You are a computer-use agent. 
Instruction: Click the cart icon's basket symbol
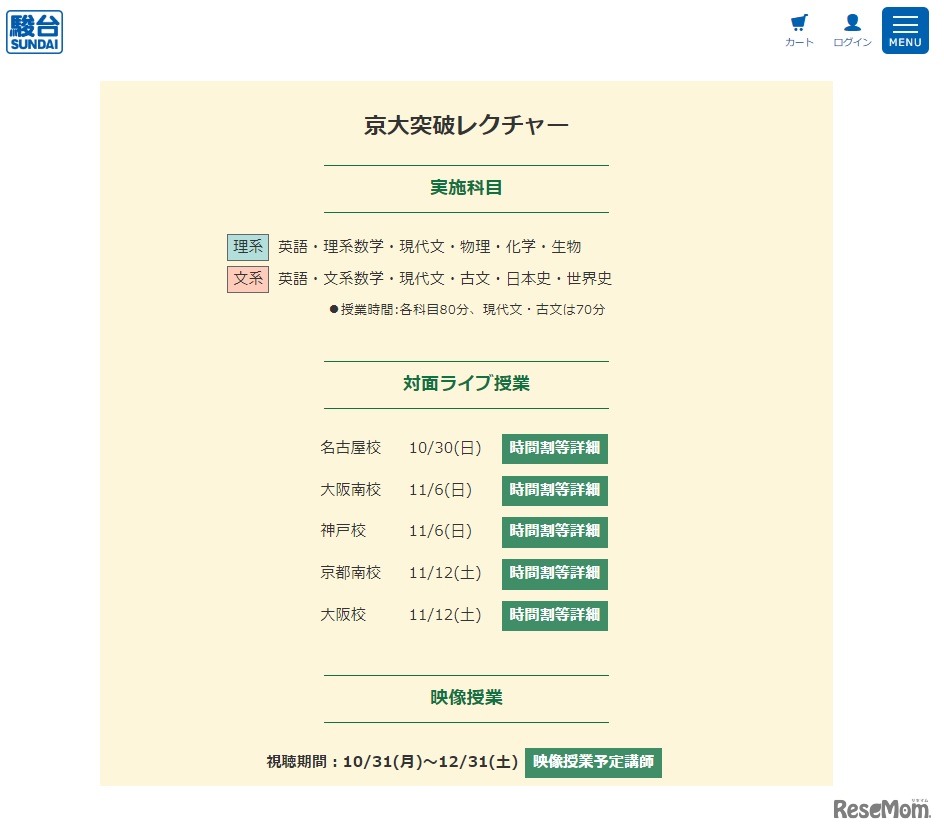tap(797, 20)
